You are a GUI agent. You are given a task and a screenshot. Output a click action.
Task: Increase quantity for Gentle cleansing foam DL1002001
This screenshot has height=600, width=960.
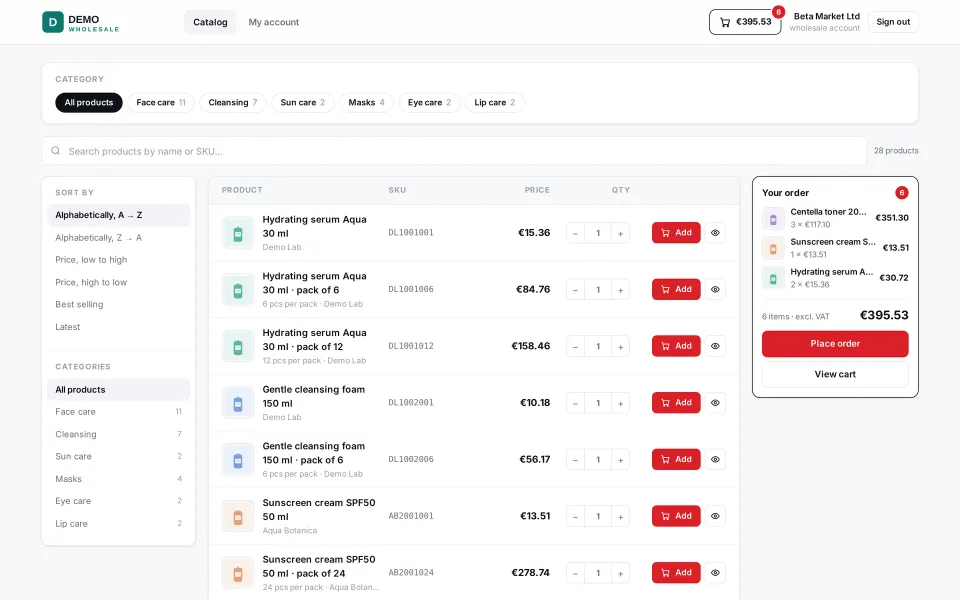pyautogui.click(x=620, y=403)
